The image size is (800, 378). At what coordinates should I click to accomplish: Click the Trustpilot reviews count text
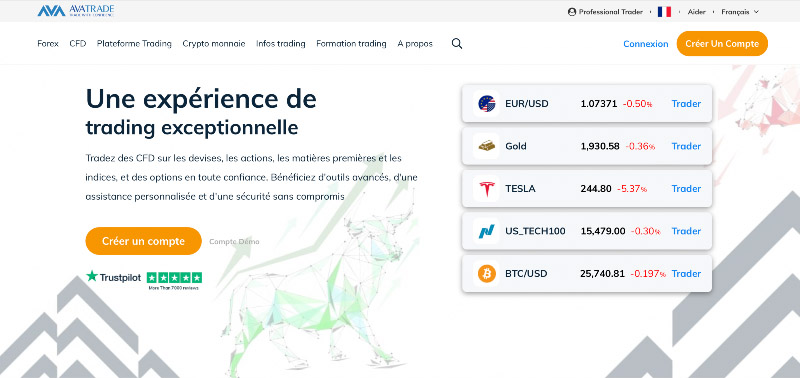pos(173,288)
